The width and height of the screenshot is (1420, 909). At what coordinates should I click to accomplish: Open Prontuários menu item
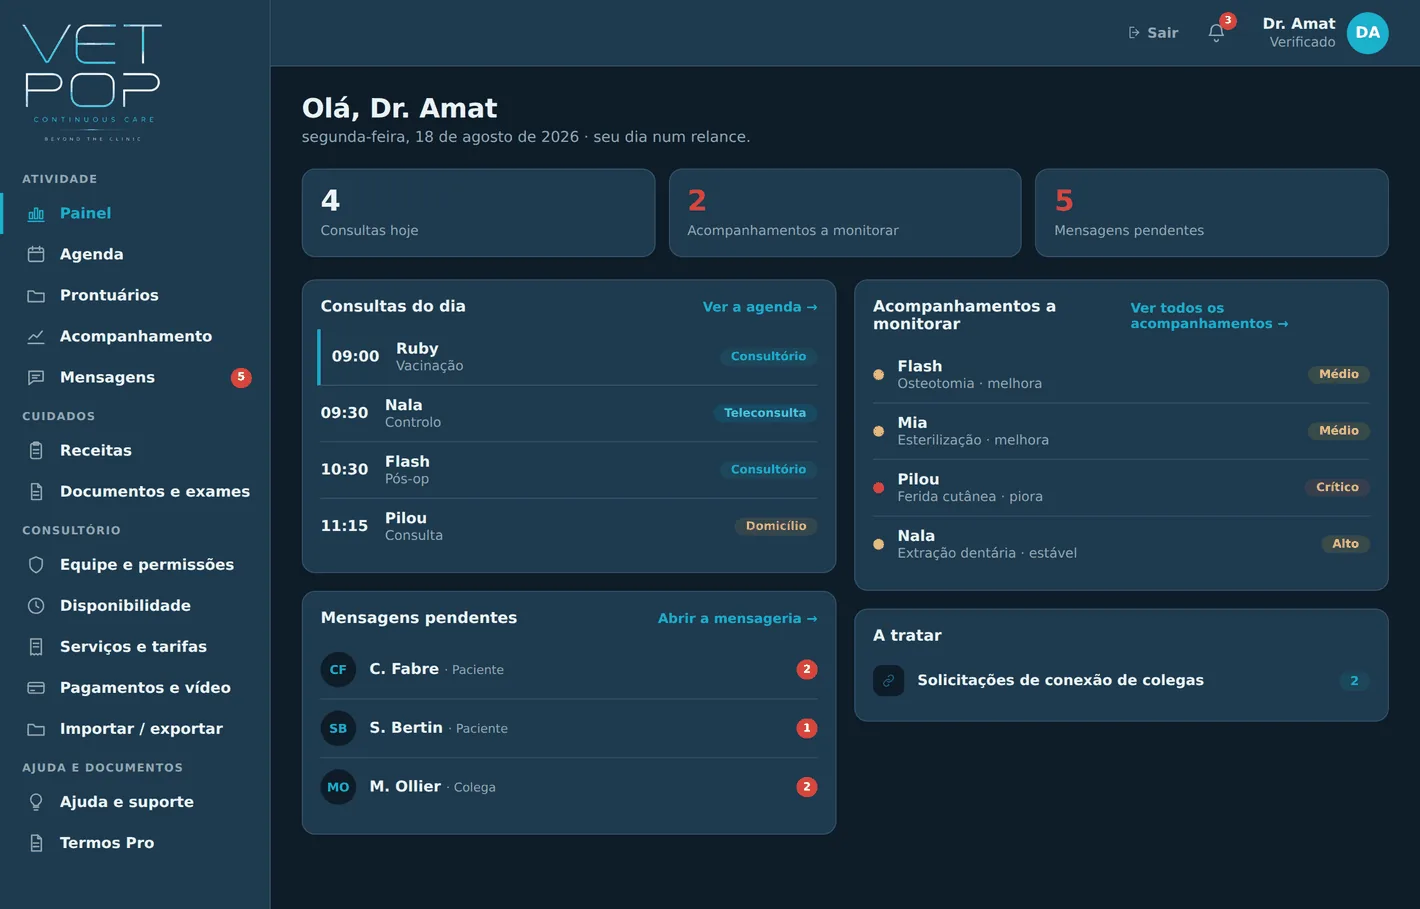[x=135, y=295]
